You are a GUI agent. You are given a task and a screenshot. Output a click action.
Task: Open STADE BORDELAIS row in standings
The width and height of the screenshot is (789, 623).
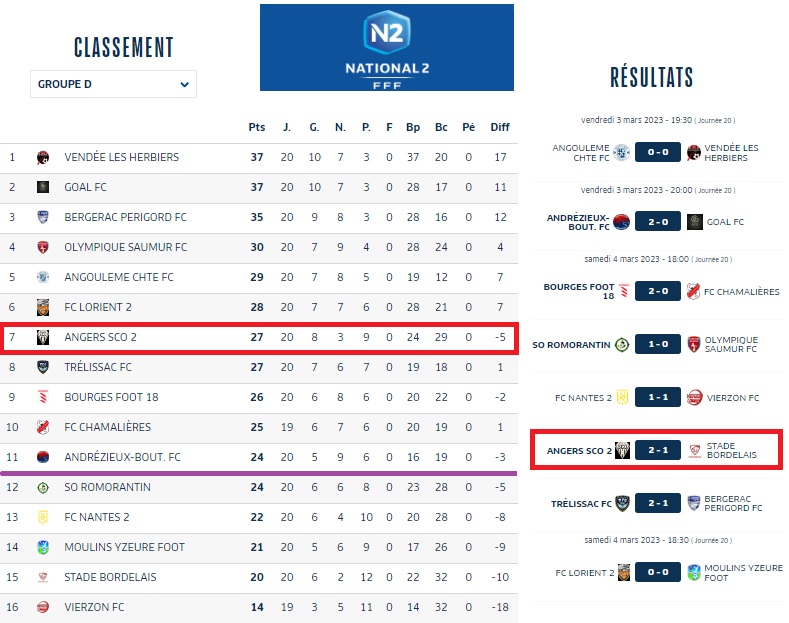259,577
